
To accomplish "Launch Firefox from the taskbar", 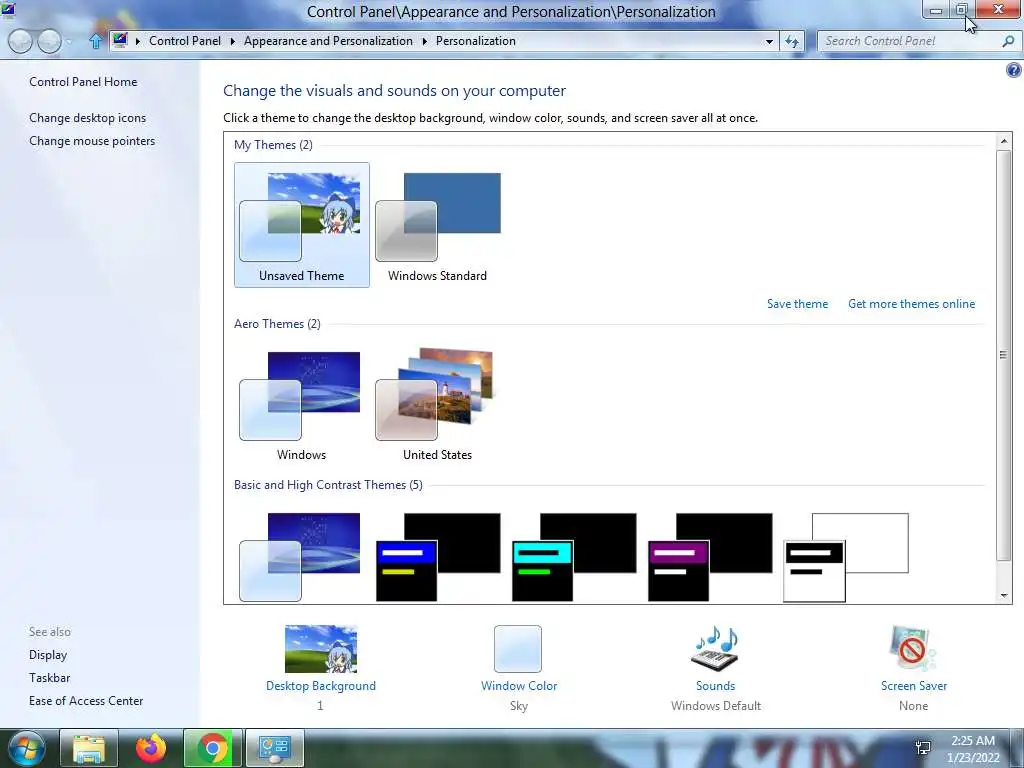I will point(151,748).
